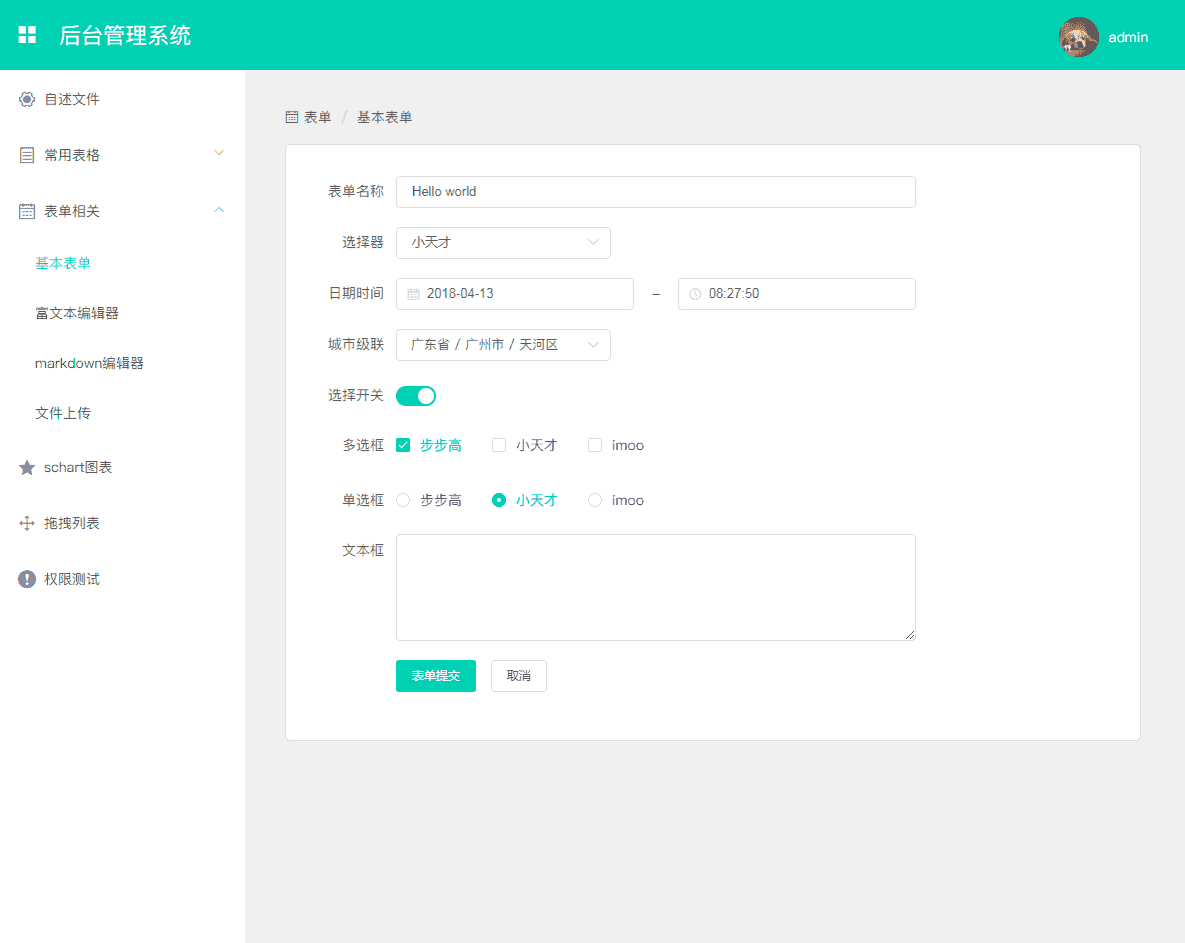Click the 表单提交 submit button

(435, 677)
